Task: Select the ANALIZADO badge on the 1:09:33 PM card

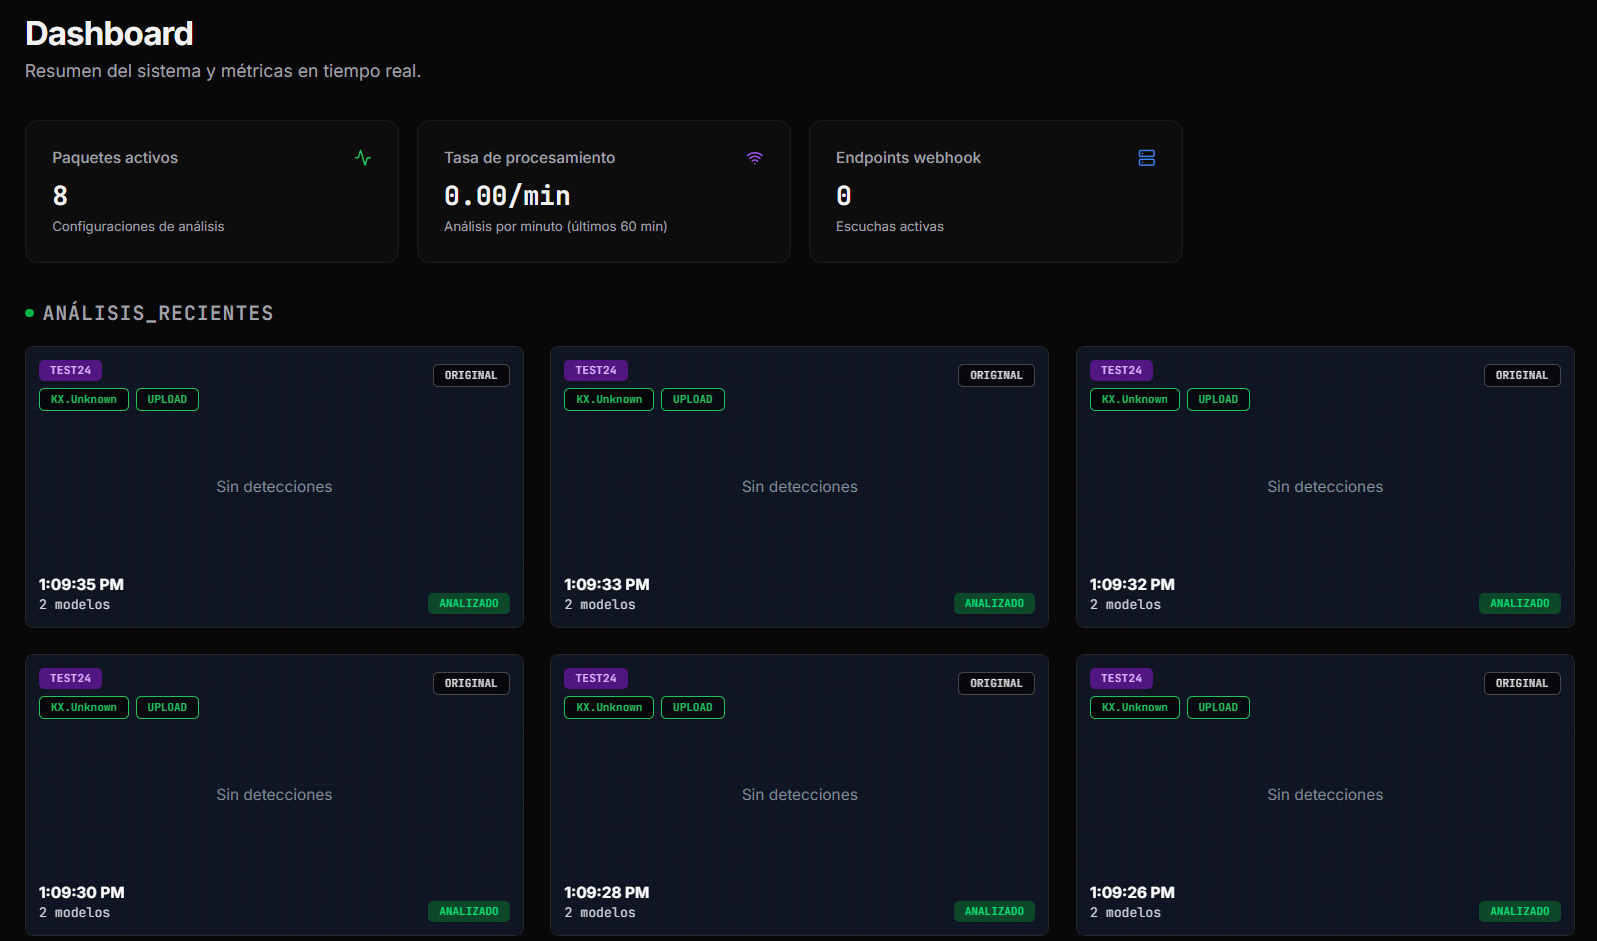Action: point(995,603)
